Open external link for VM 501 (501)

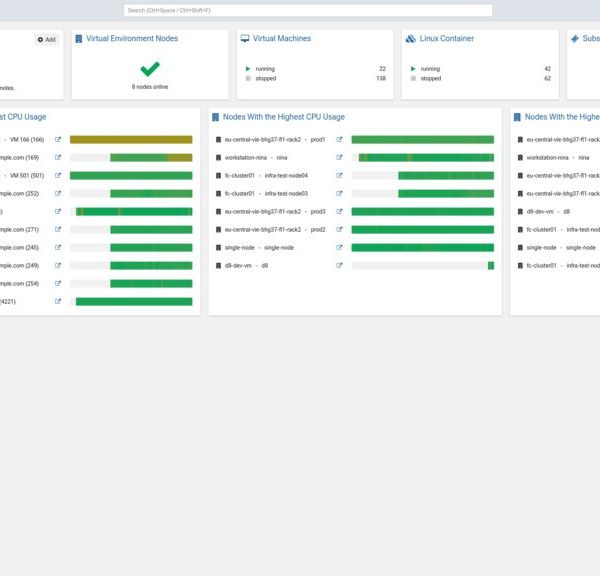(58, 175)
